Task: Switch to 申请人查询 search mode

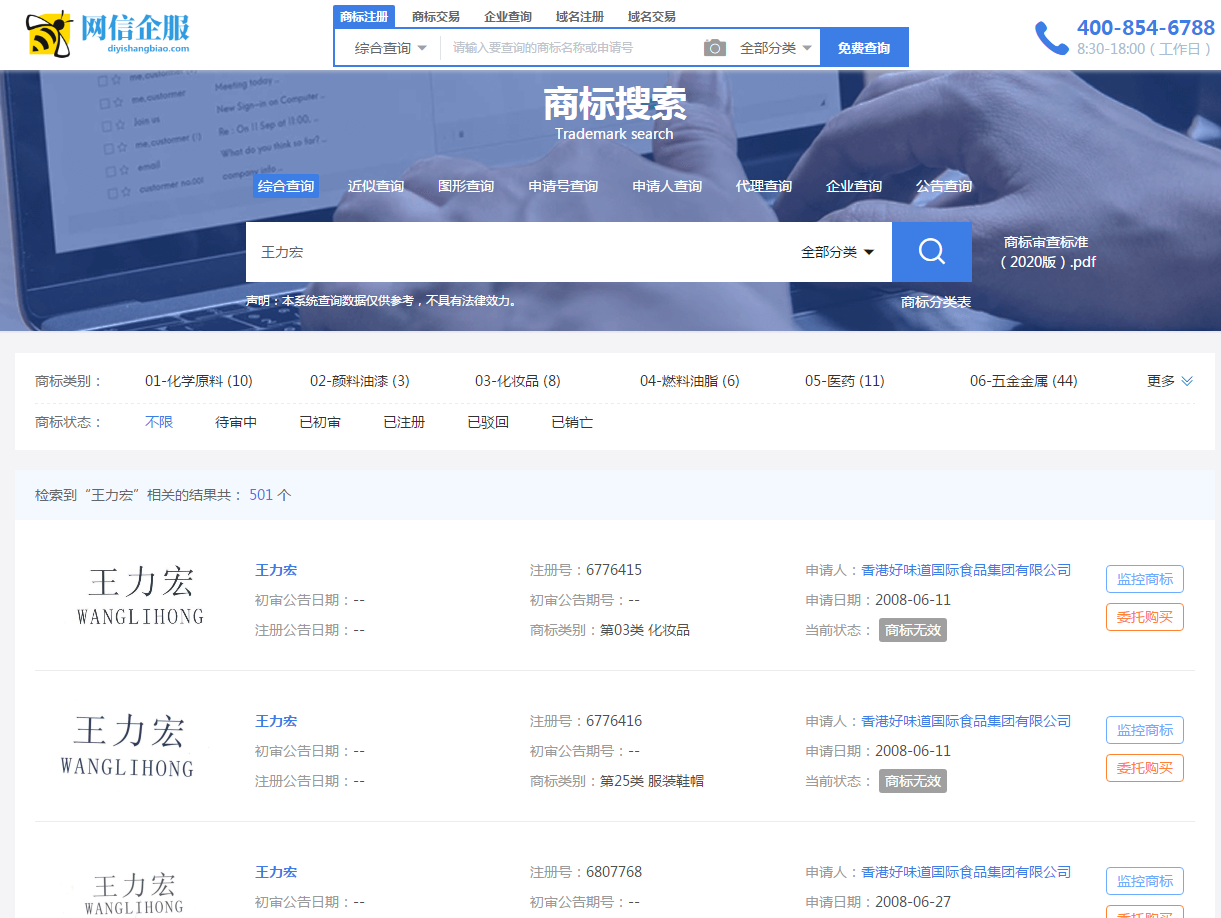Action: tap(667, 186)
